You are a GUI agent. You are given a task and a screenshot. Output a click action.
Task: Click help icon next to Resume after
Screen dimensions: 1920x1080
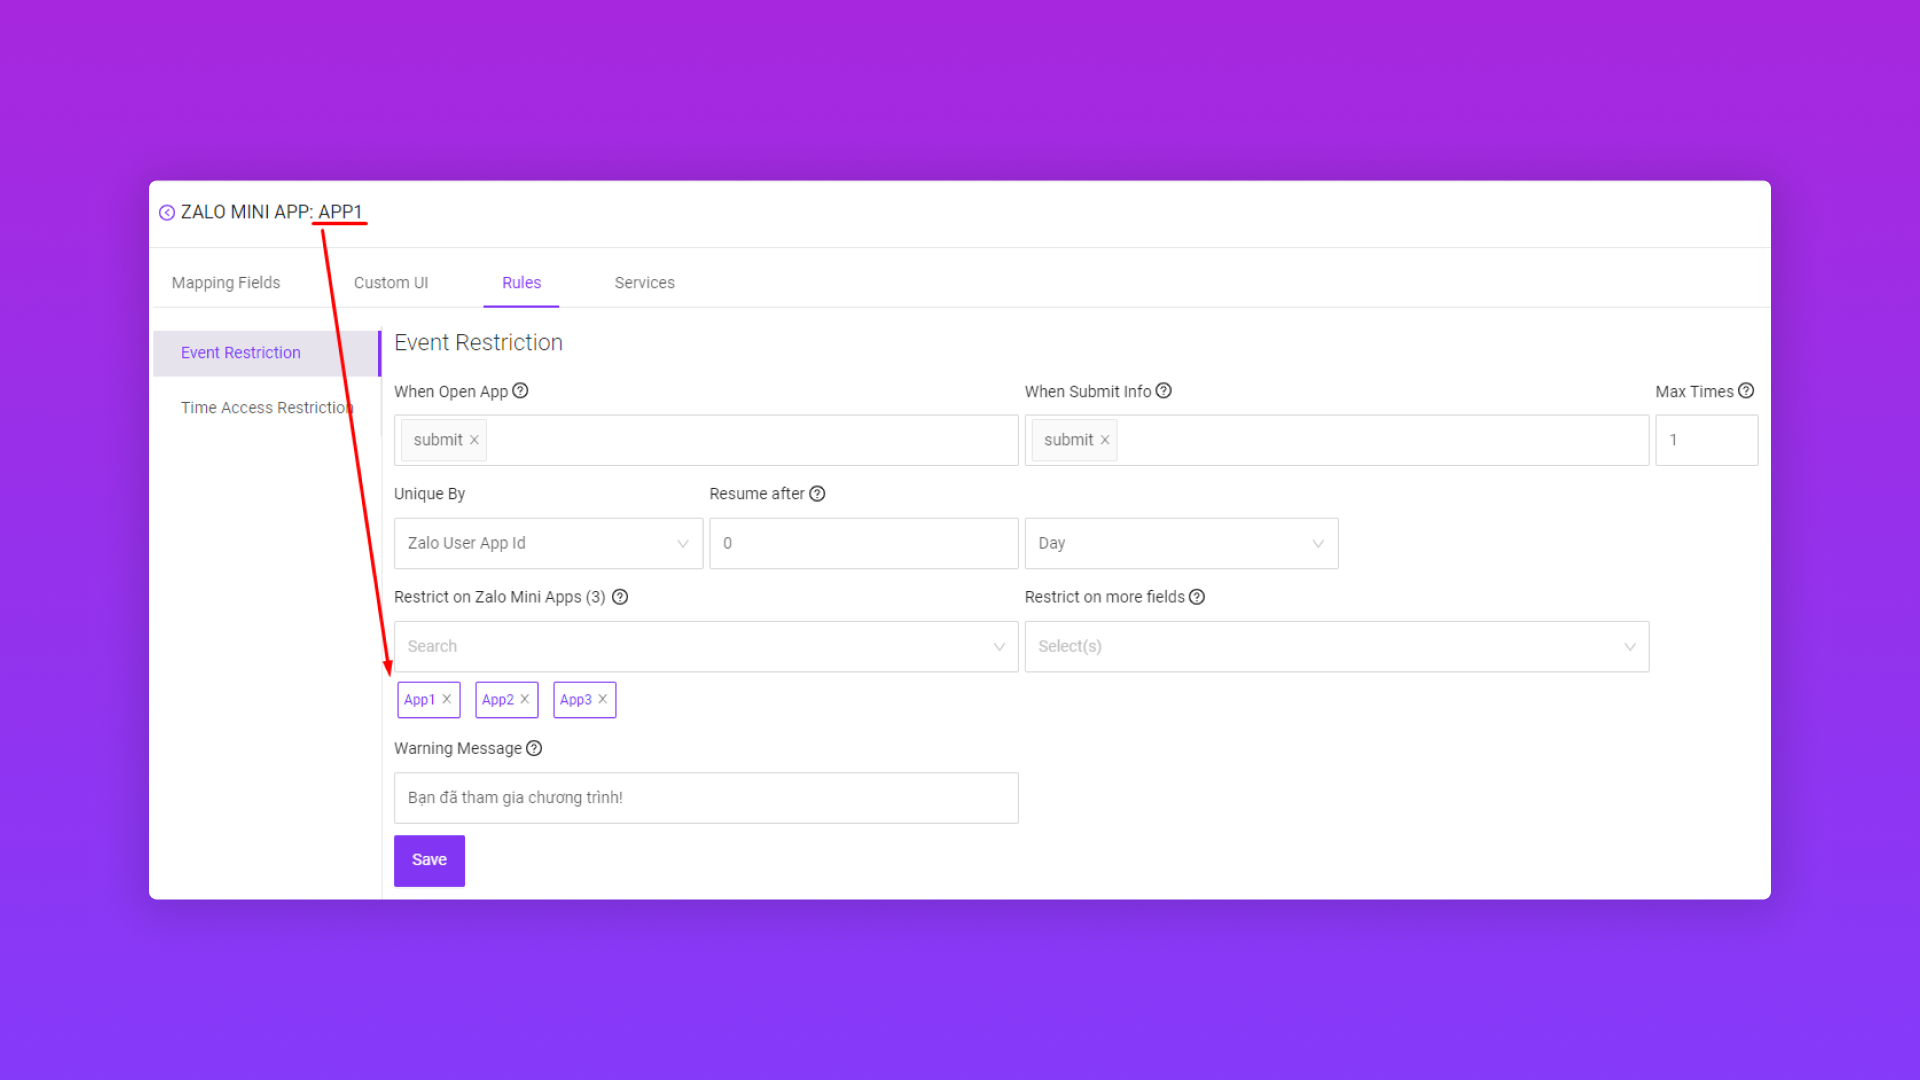pos(817,494)
